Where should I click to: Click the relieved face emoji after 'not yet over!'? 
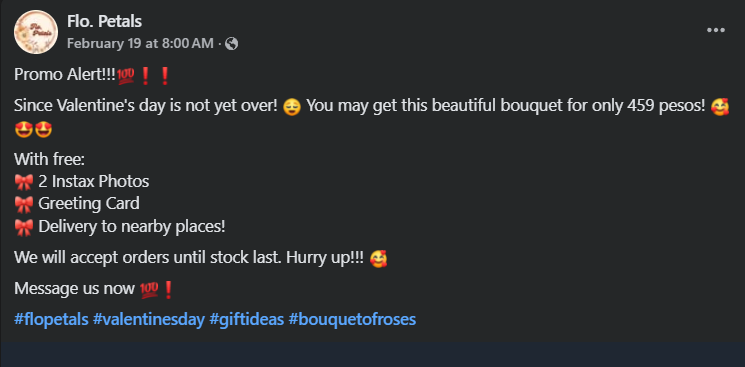coord(292,106)
